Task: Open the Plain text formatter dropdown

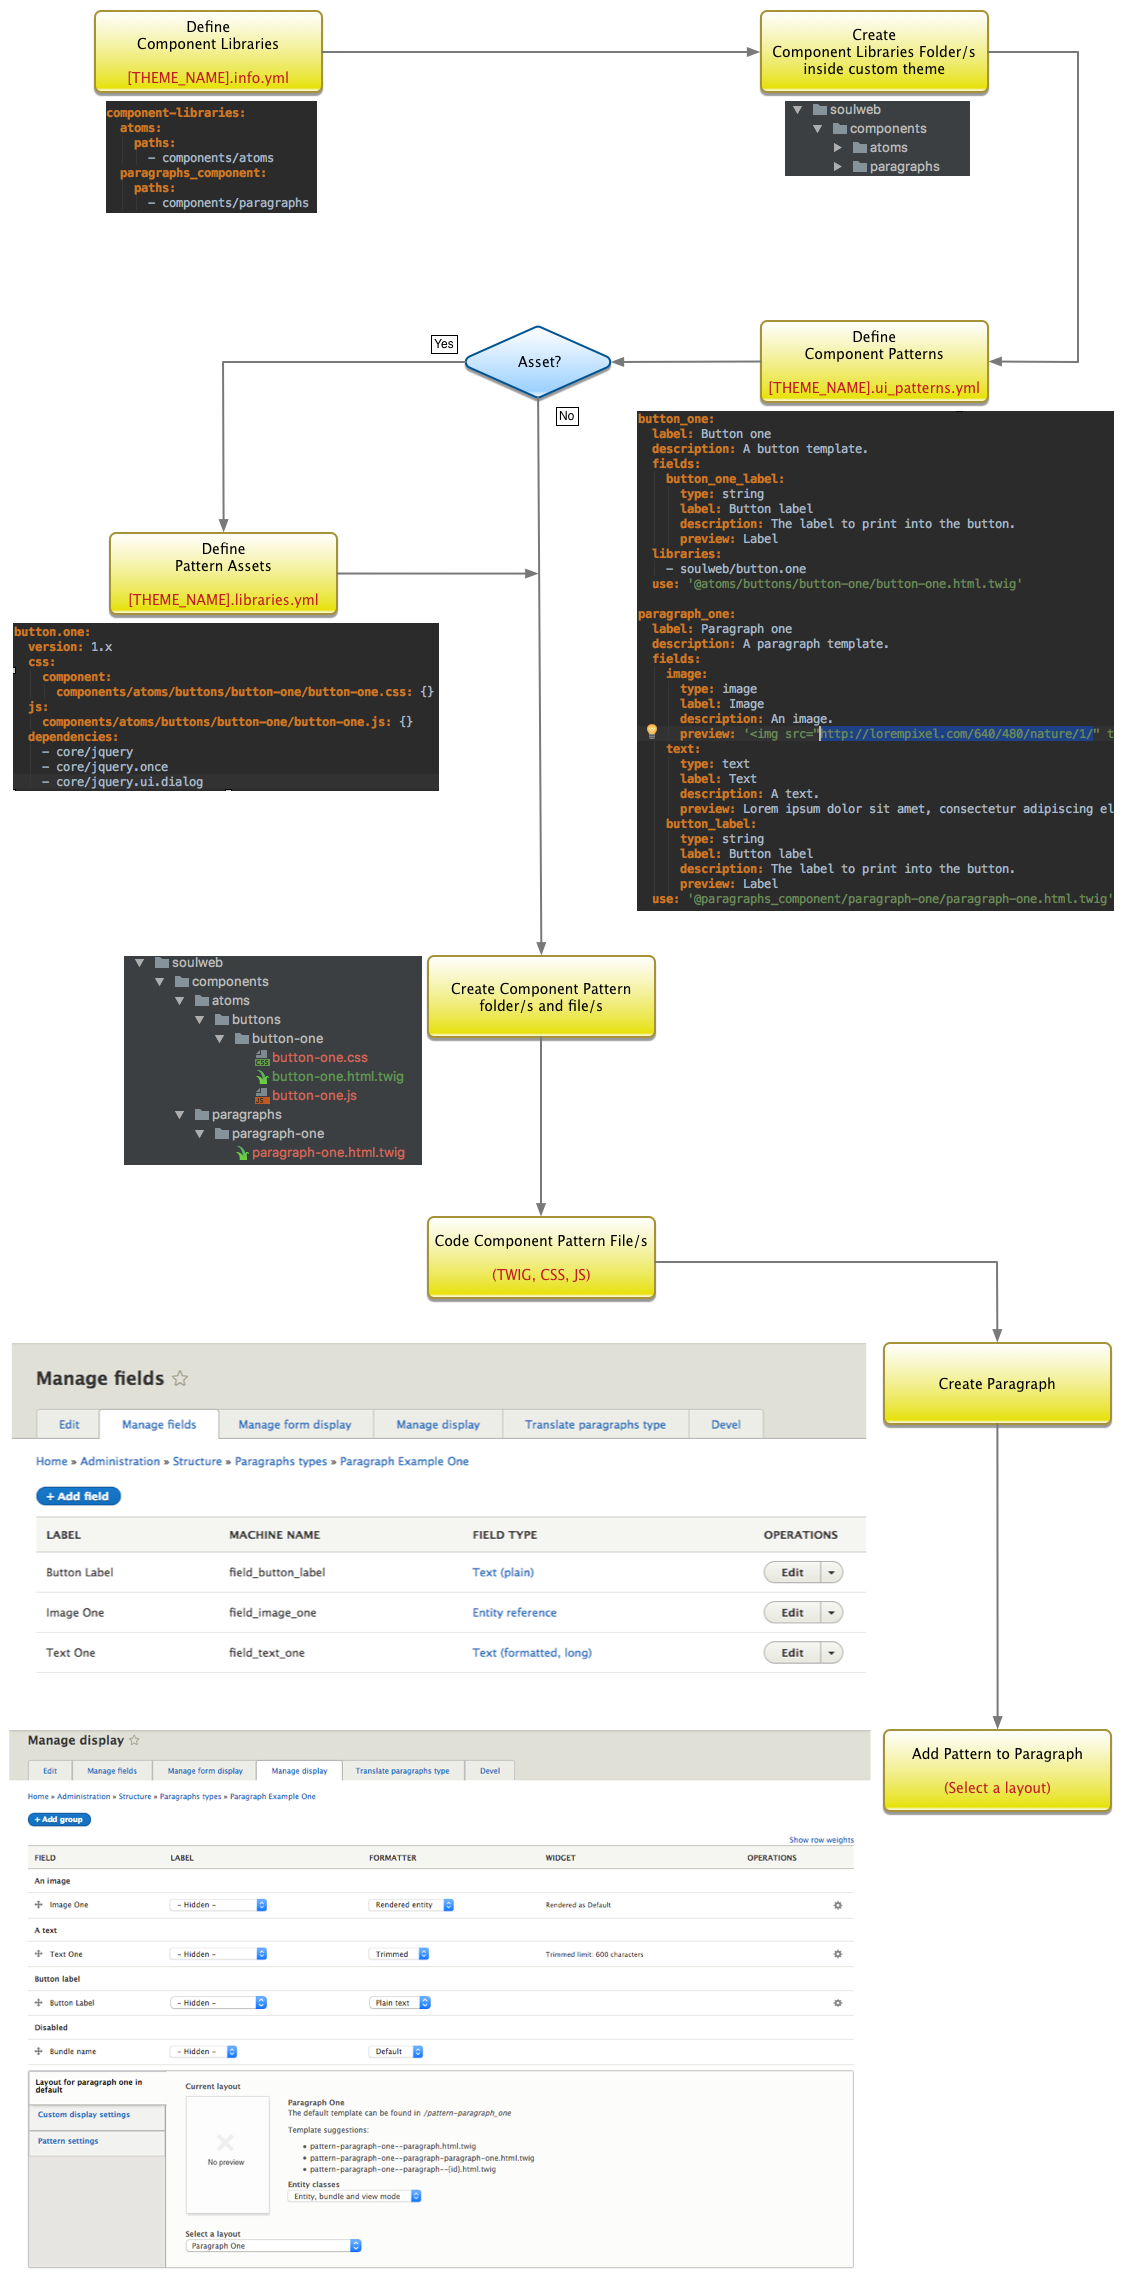Action: pos(400,2003)
